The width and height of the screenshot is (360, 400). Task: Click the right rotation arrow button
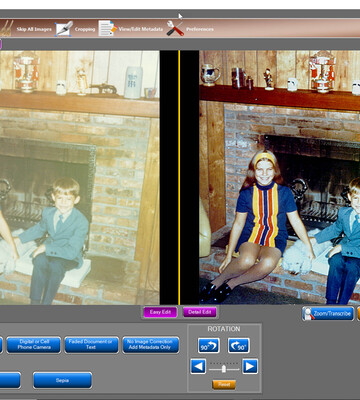point(250,367)
